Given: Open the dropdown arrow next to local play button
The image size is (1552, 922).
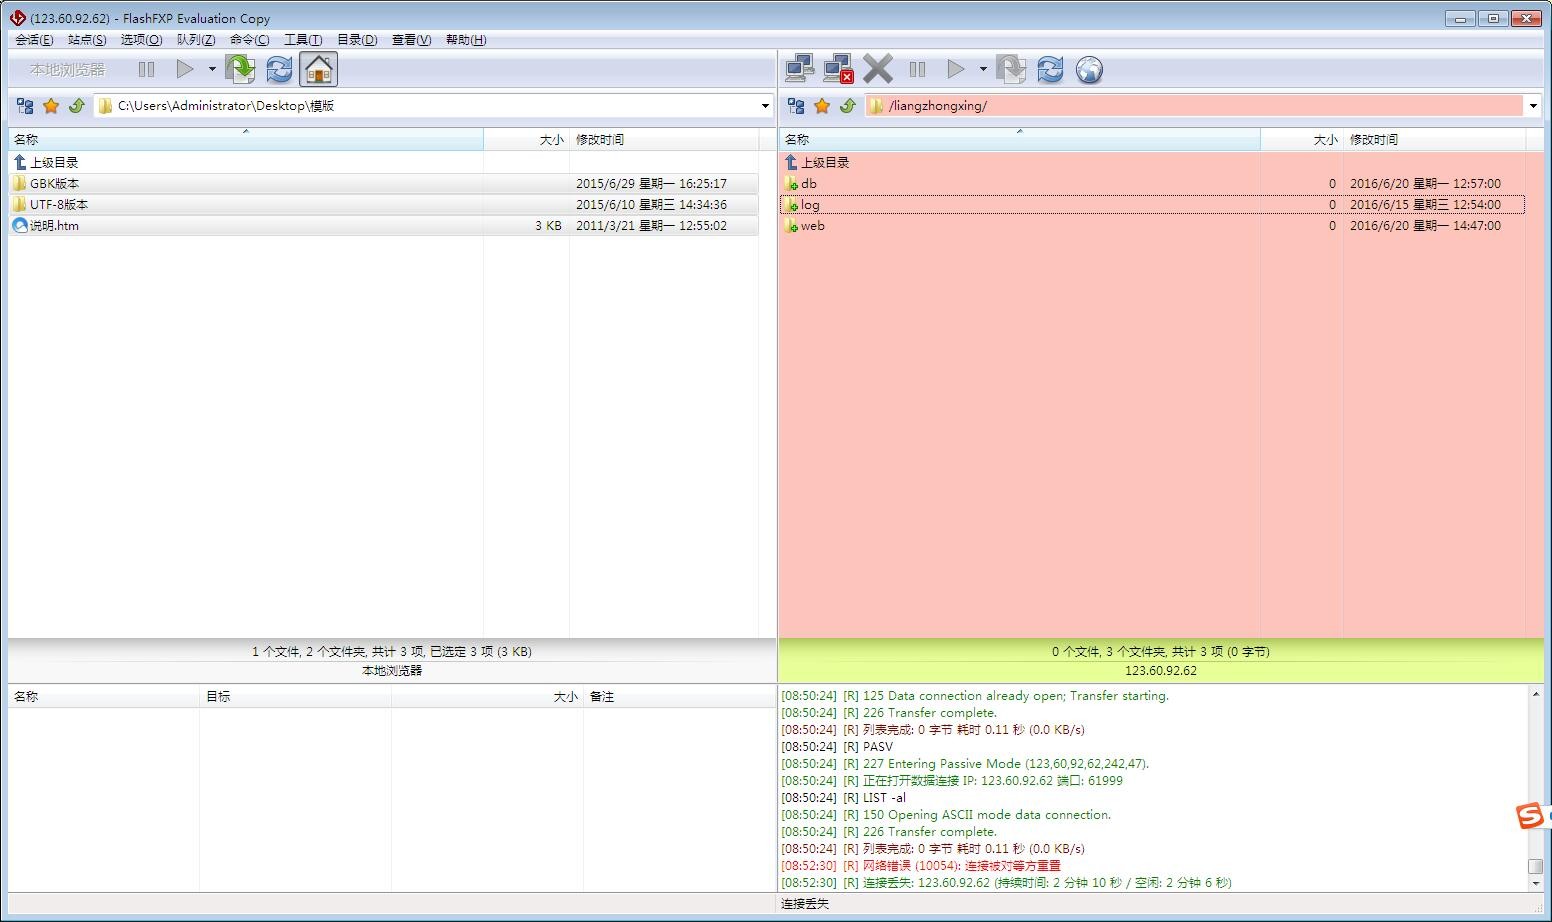Looking at the screenshot, I should tap(212, 69).
